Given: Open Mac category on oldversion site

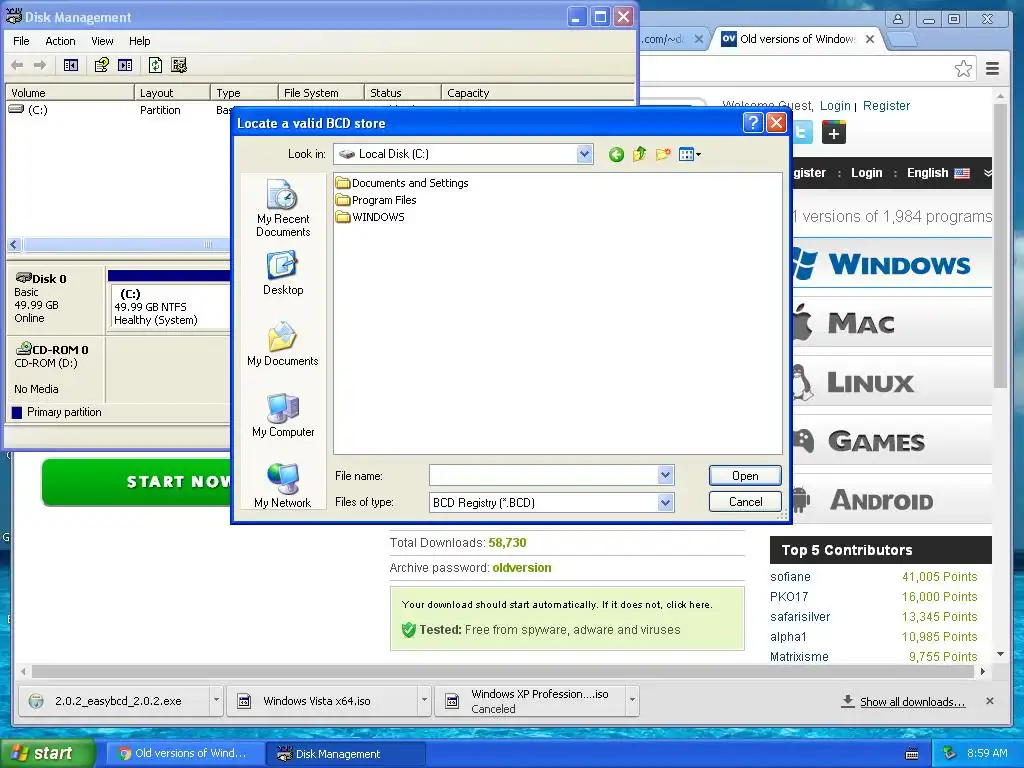Looking at the screenshot, I should (891, 323).
